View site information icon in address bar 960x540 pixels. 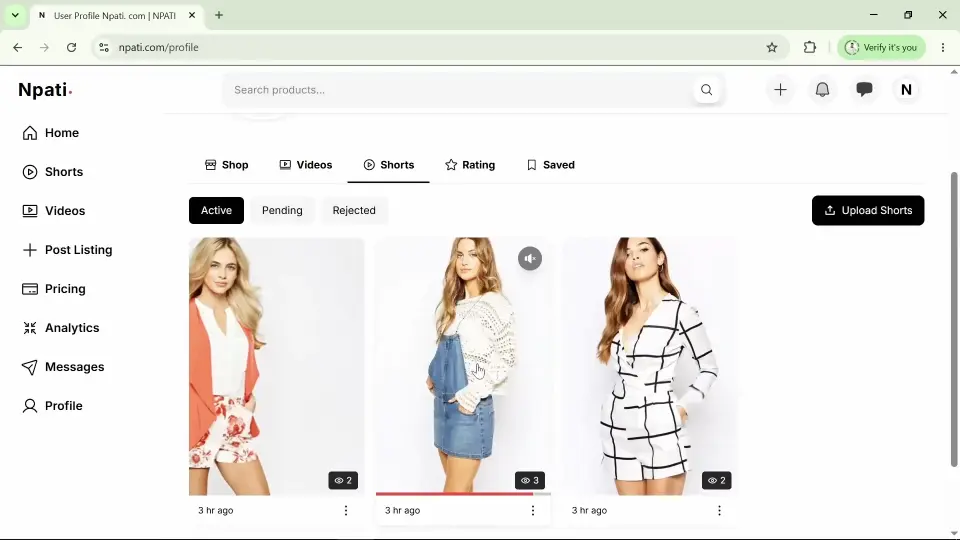[104, 47]
